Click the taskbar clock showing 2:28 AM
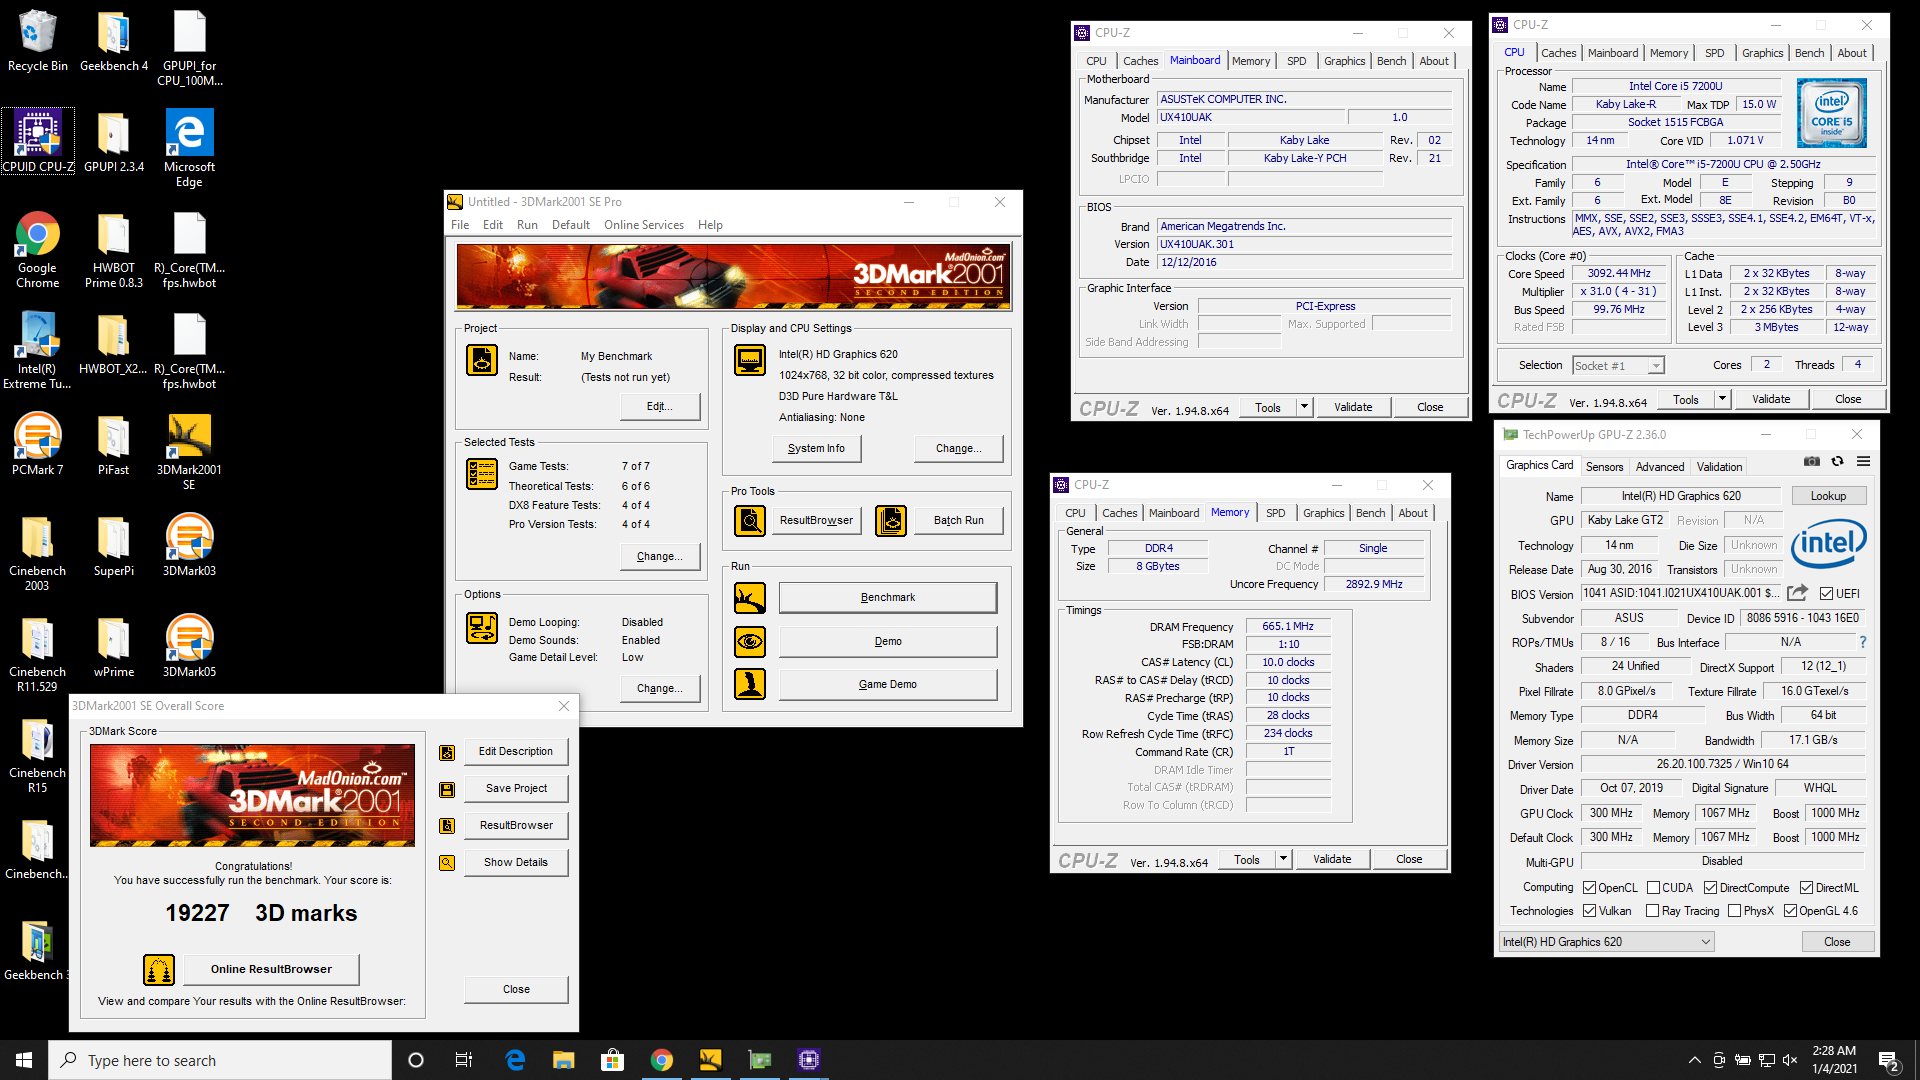Image resolution: width=1920 pixels, height=1080 pixels. [x=1834, y=1060]
